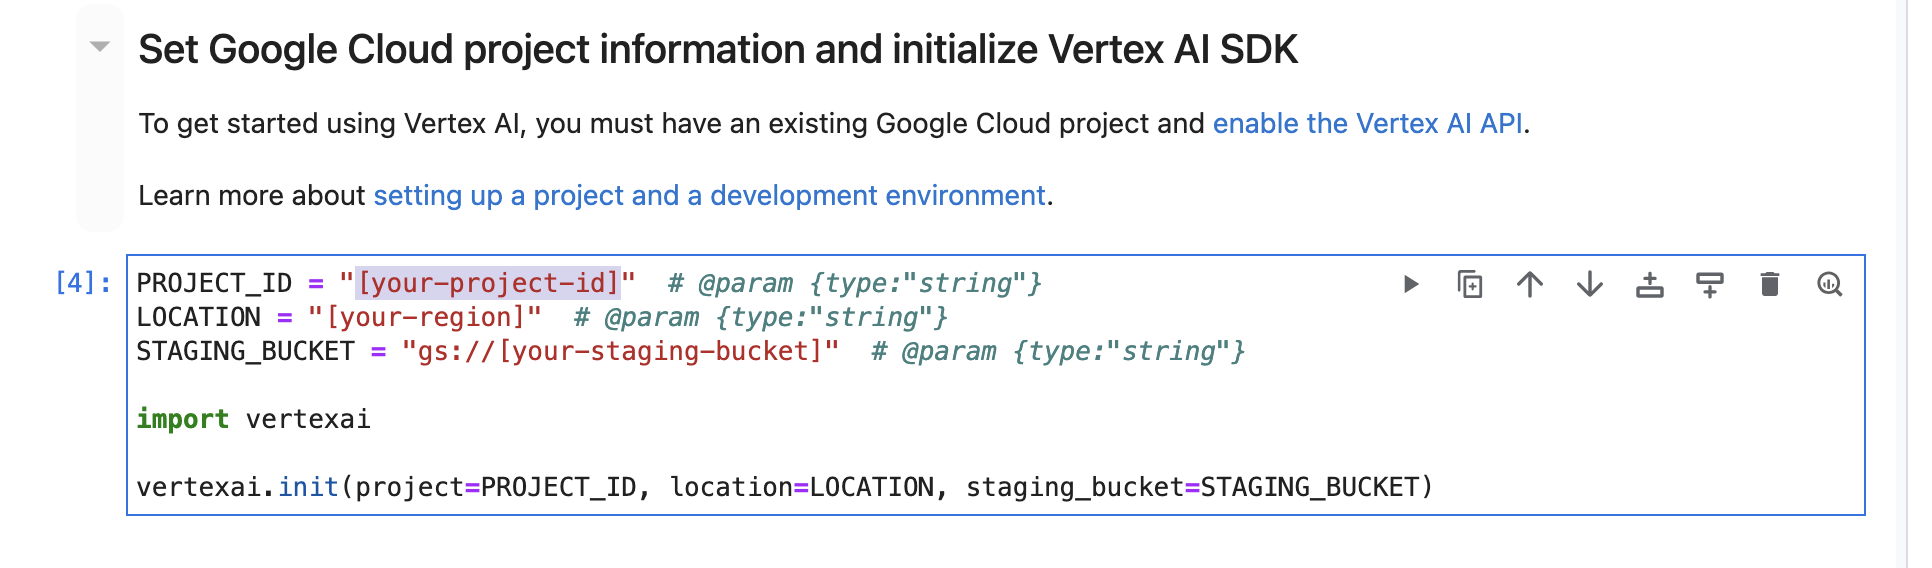Click the vertical scrollbar at the right edge
Screen dimensions: 1932x568
(x=1902, y=284)
